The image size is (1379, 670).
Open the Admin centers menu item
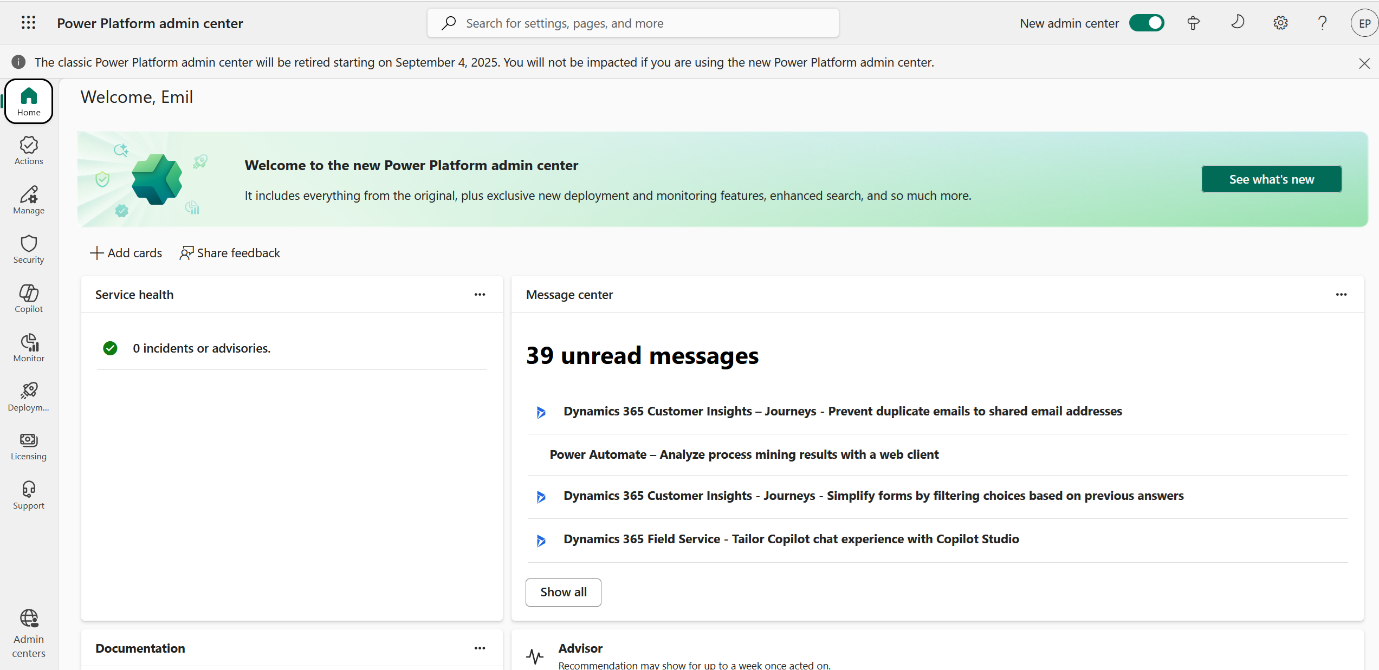click(x=29, y=632)
